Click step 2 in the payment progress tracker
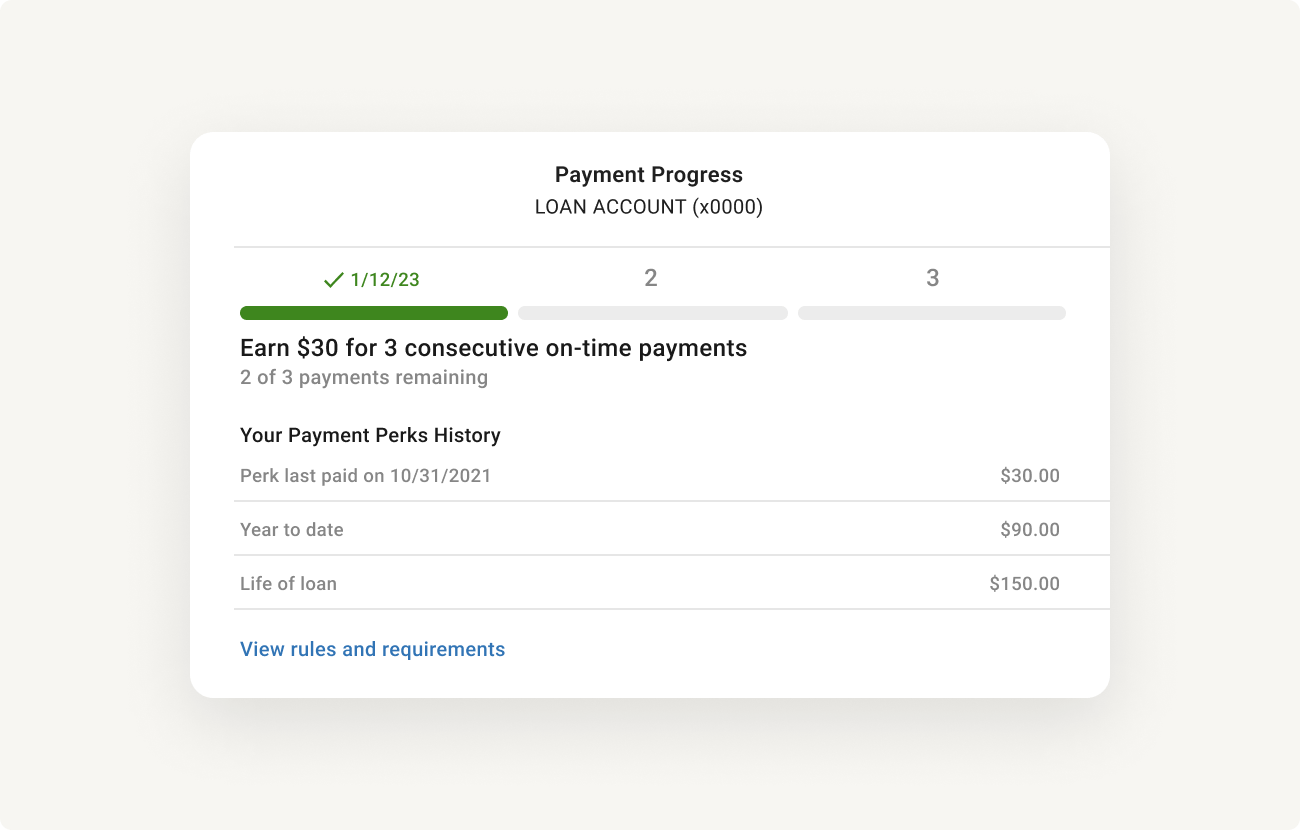Screen dimensions: 1300x830 tap(651, 277)
